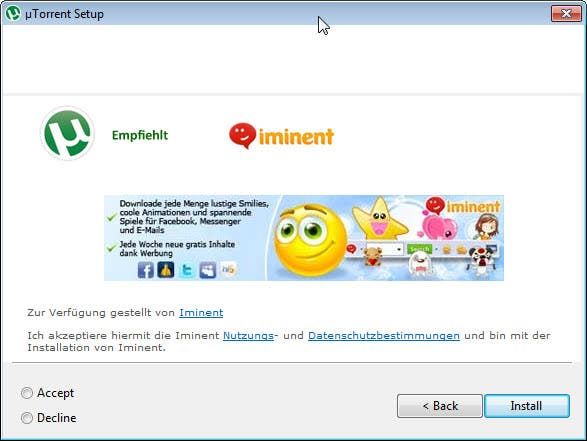Viewport: 587px width, 441px height.
Task: Open the Datenschutzbestimmungen link
Action: pos(384,335)
